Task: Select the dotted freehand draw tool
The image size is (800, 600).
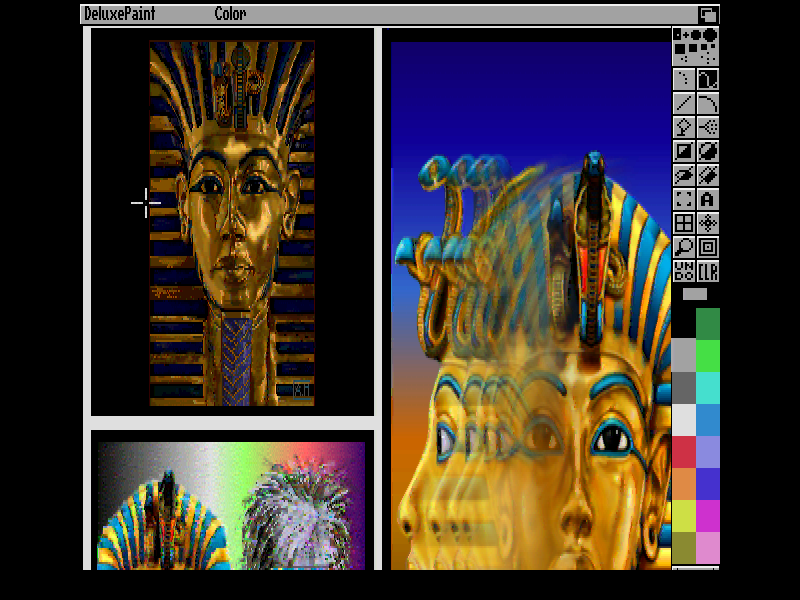Action: click(x=684, y=79)
